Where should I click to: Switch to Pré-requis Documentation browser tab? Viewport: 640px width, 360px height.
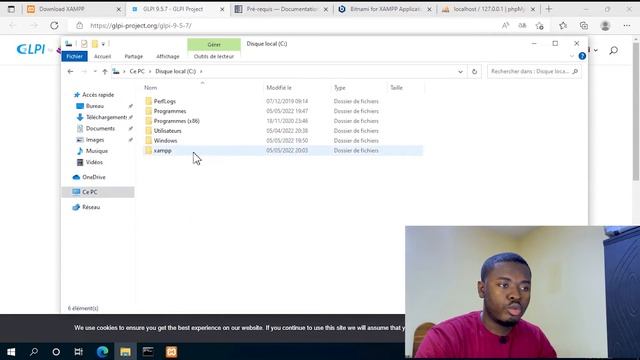pyautogui.click(x=282, y=9)
